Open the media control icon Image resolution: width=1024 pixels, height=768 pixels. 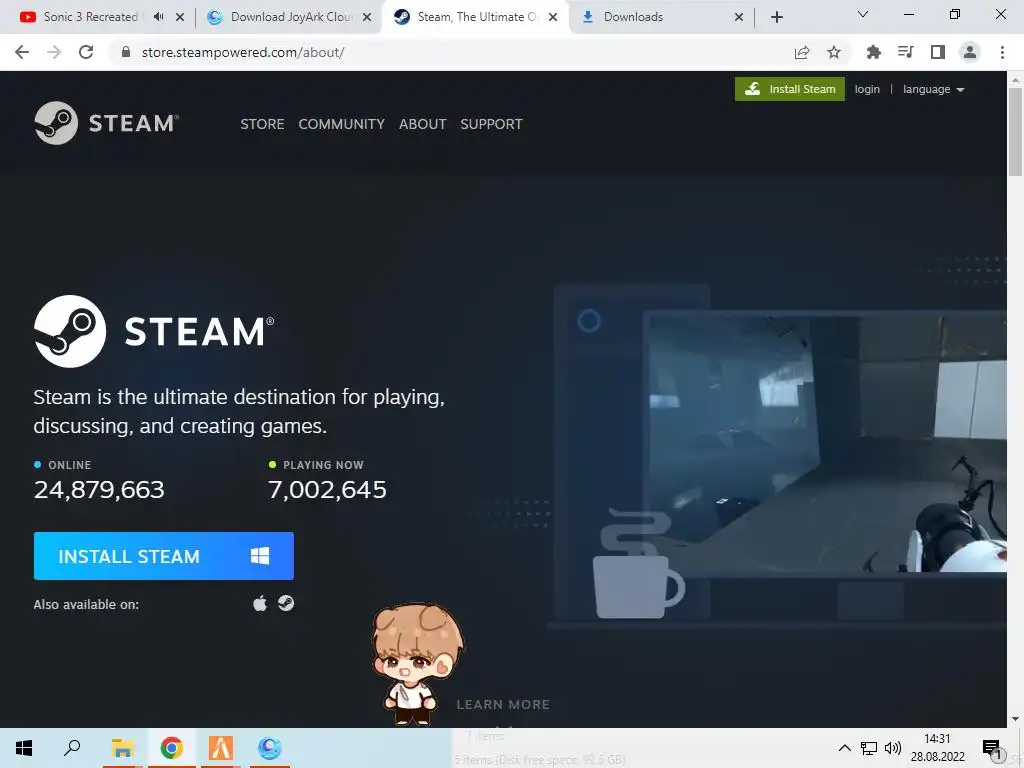tap(906, 52)
